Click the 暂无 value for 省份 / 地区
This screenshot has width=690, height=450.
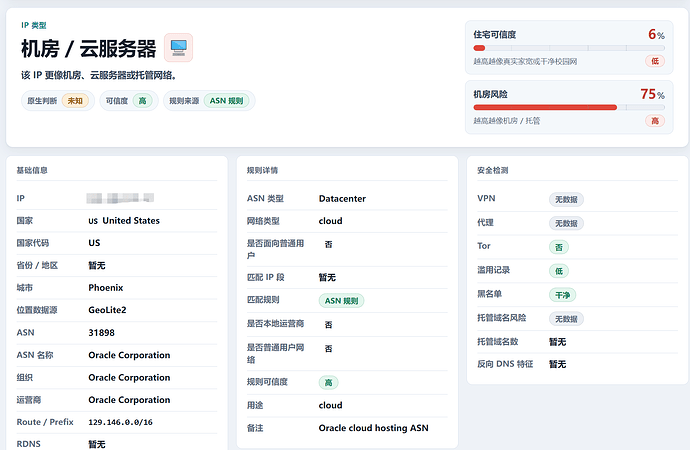97,266
